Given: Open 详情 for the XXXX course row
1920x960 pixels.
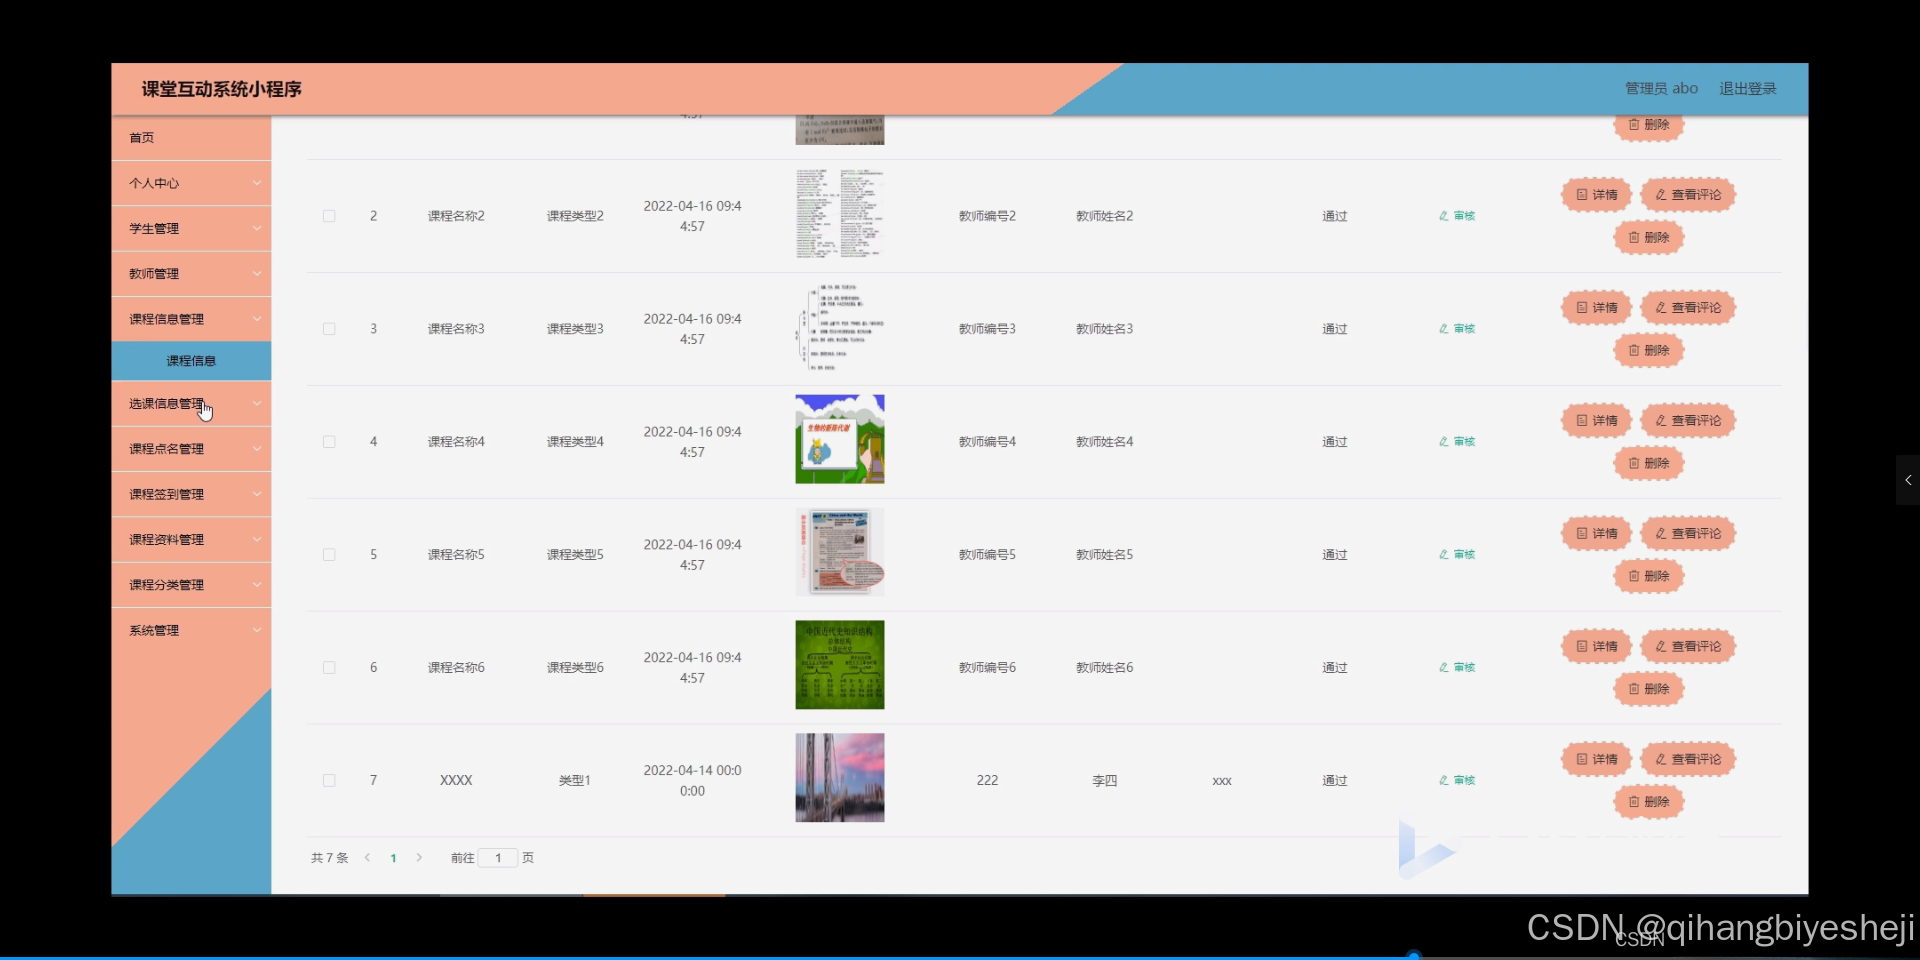Looking at the screenshot, I should [x=1596, y=759].
